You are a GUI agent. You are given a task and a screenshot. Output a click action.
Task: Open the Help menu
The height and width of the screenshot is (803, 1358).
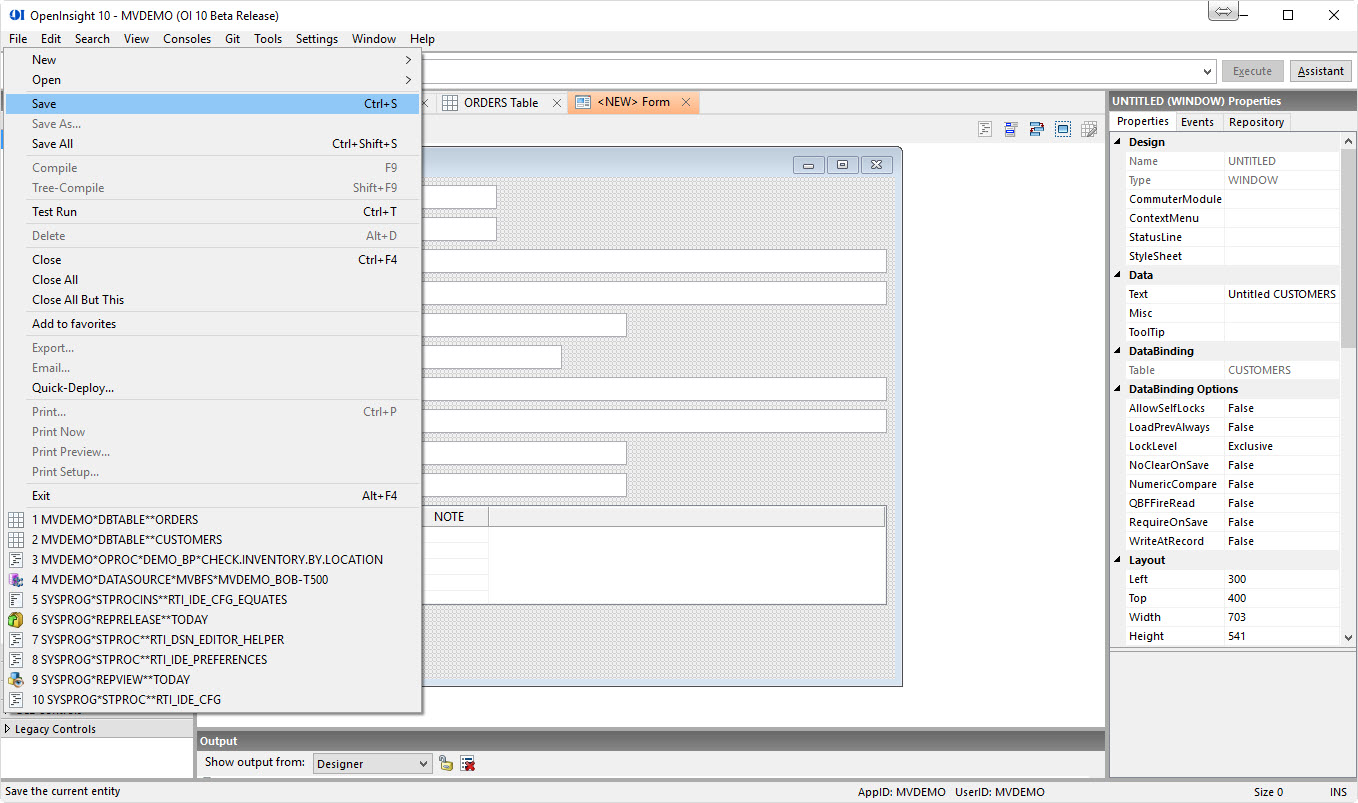(x=422, y=39)
